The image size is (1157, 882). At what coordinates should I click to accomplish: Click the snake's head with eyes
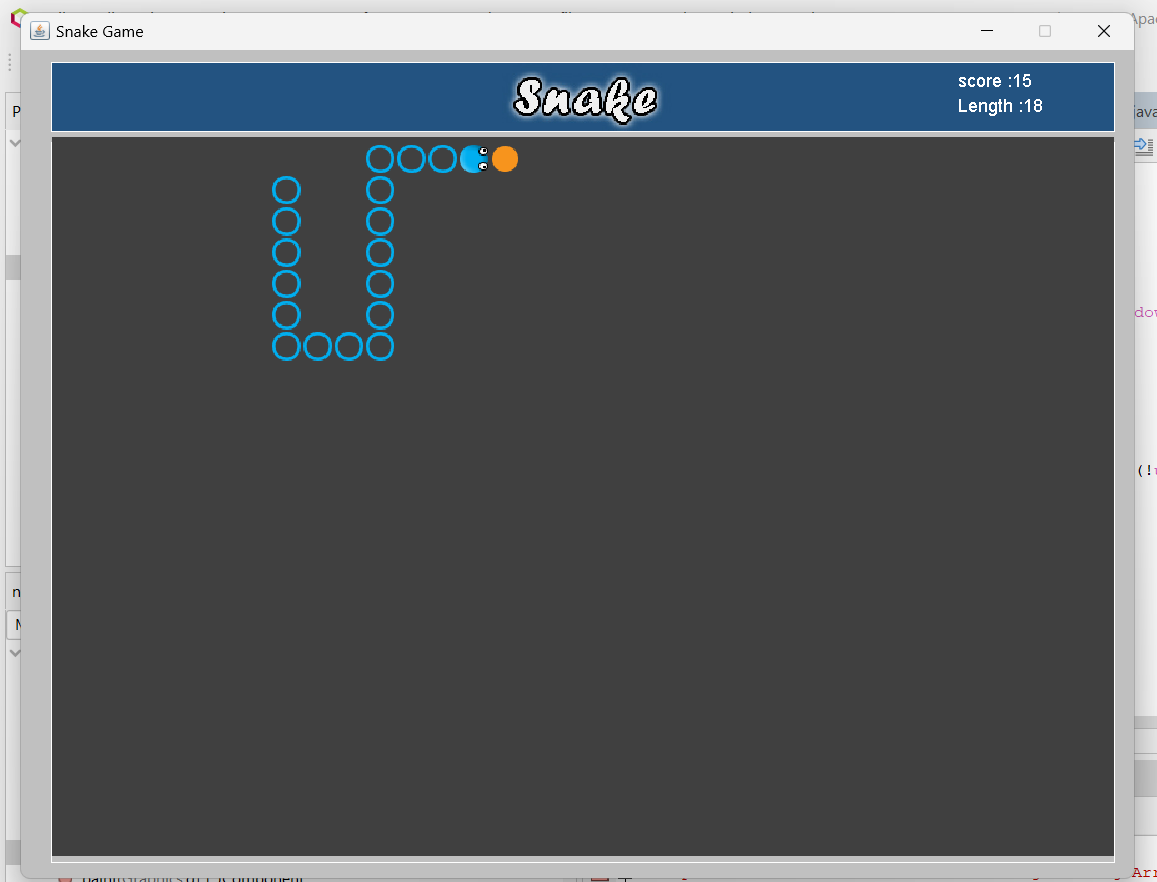point(473,159)
